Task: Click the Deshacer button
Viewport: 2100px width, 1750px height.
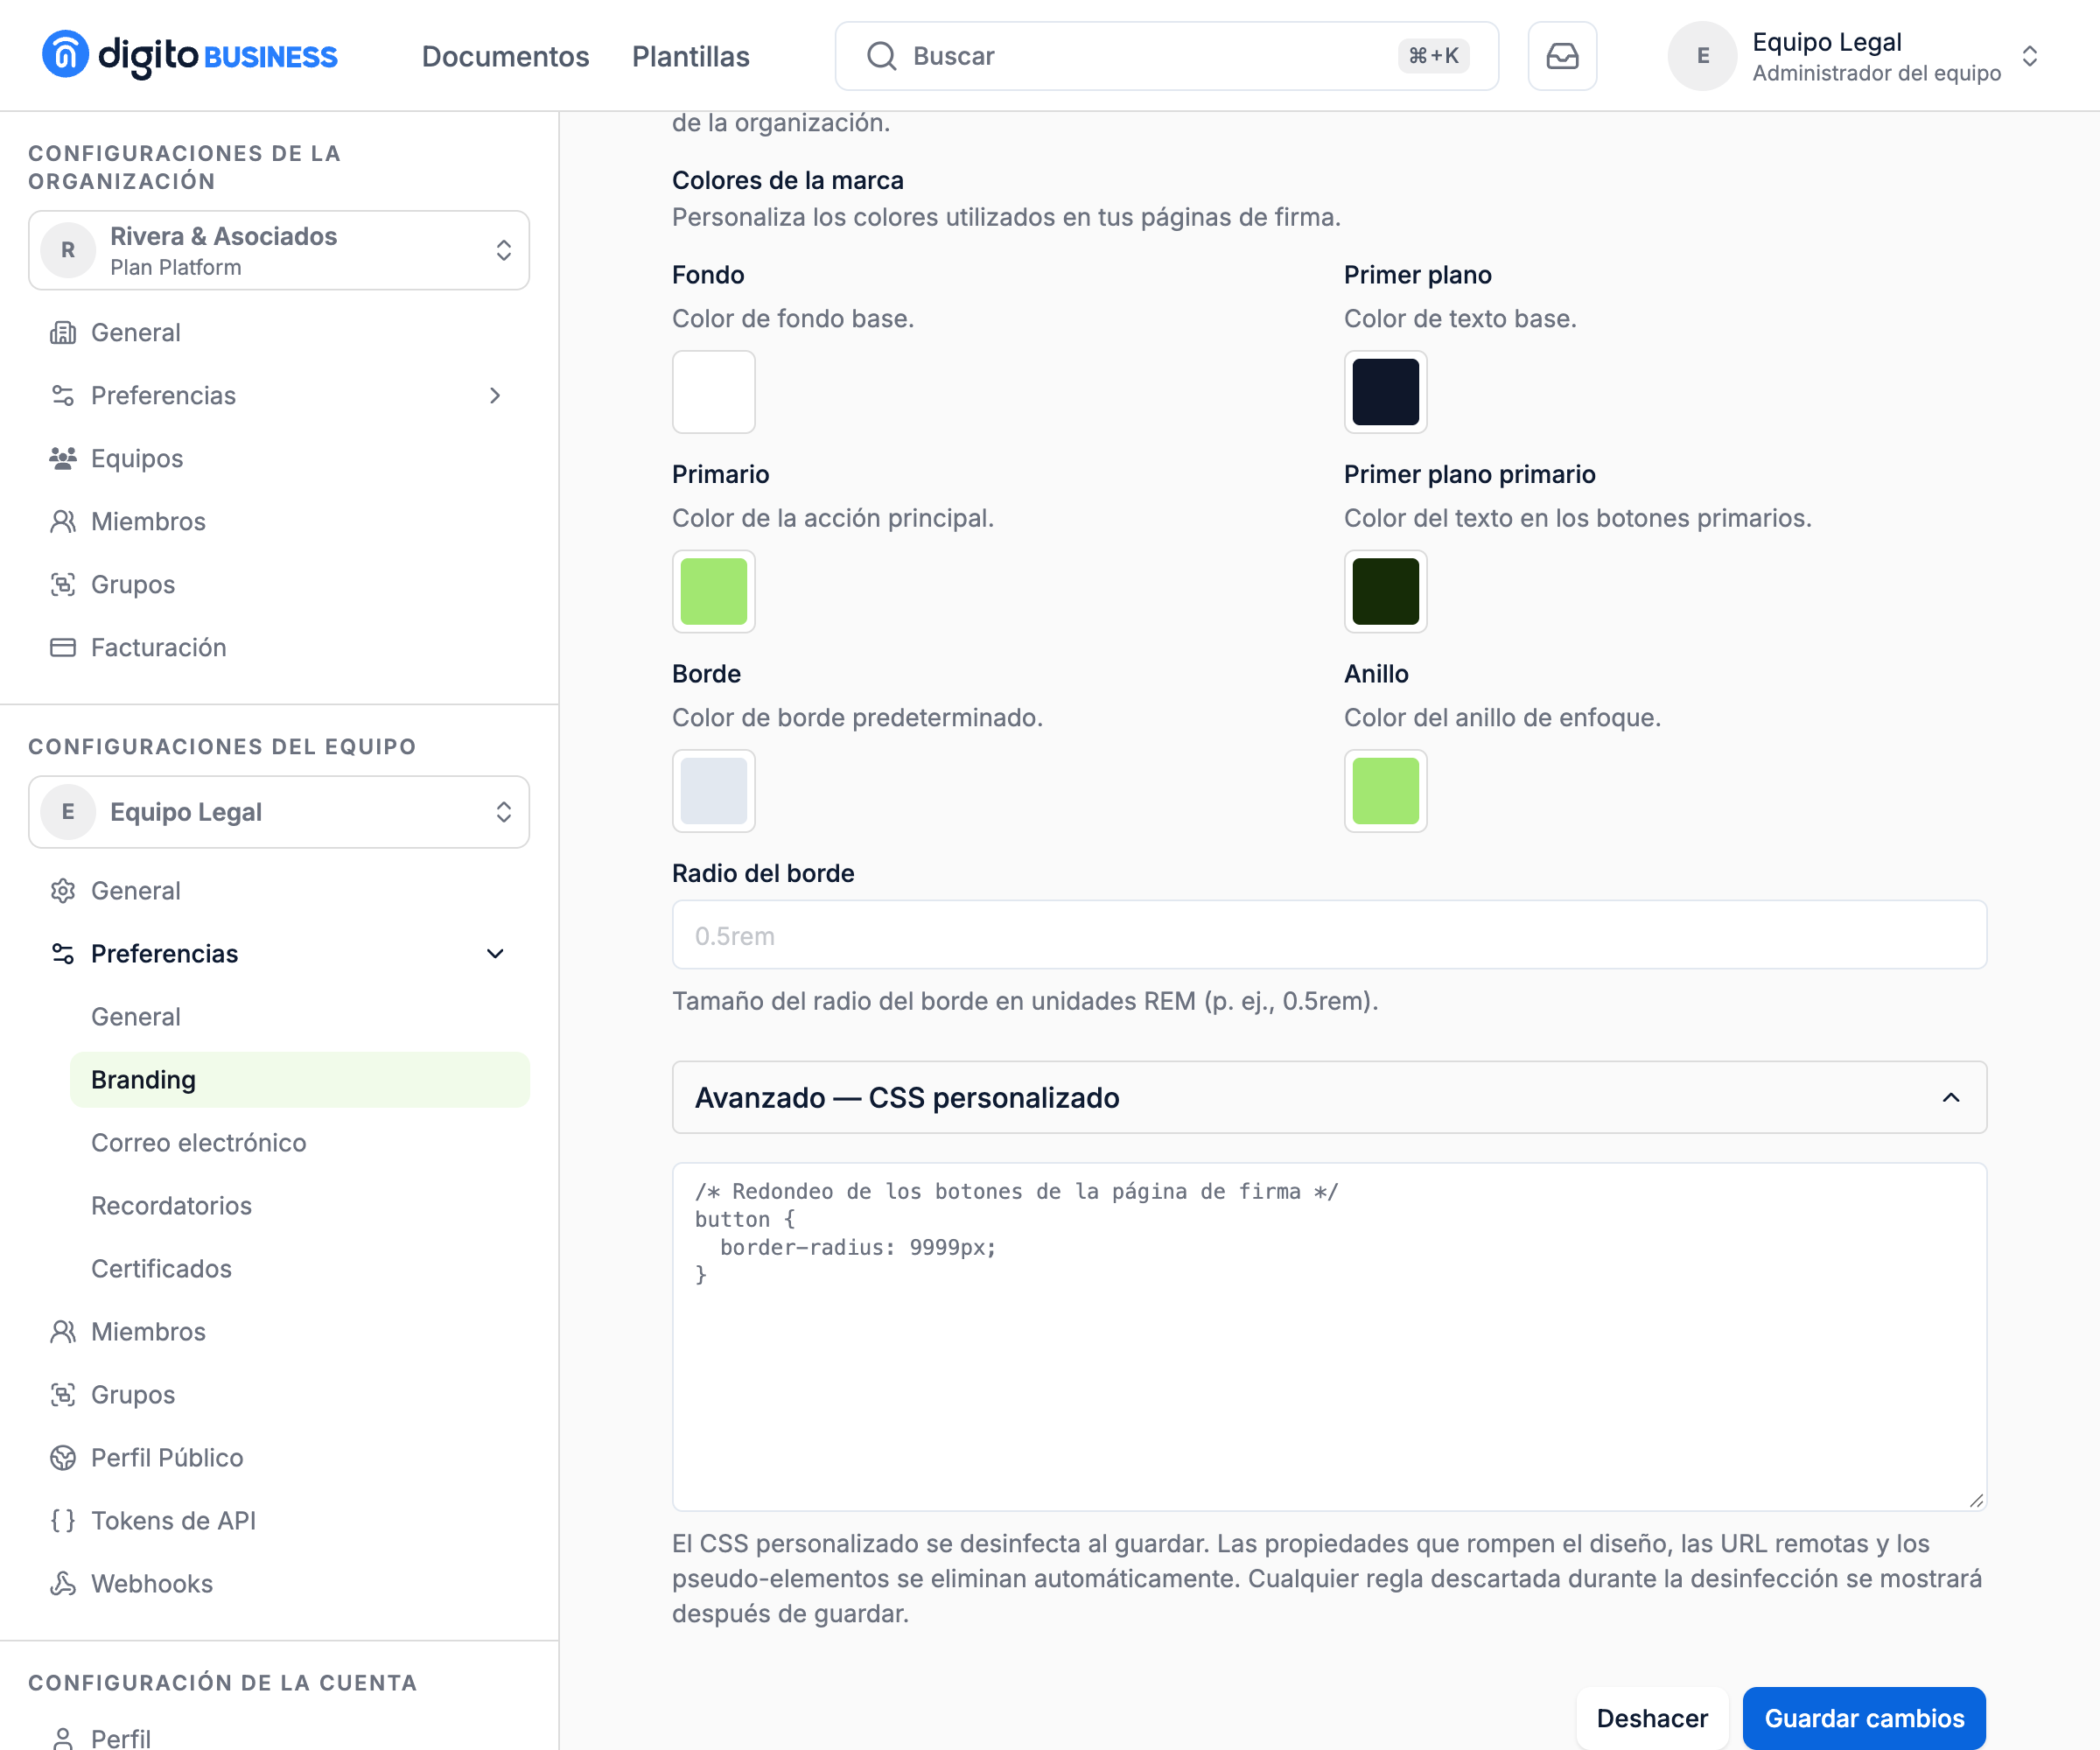Action: [x=1652, y=1718]
